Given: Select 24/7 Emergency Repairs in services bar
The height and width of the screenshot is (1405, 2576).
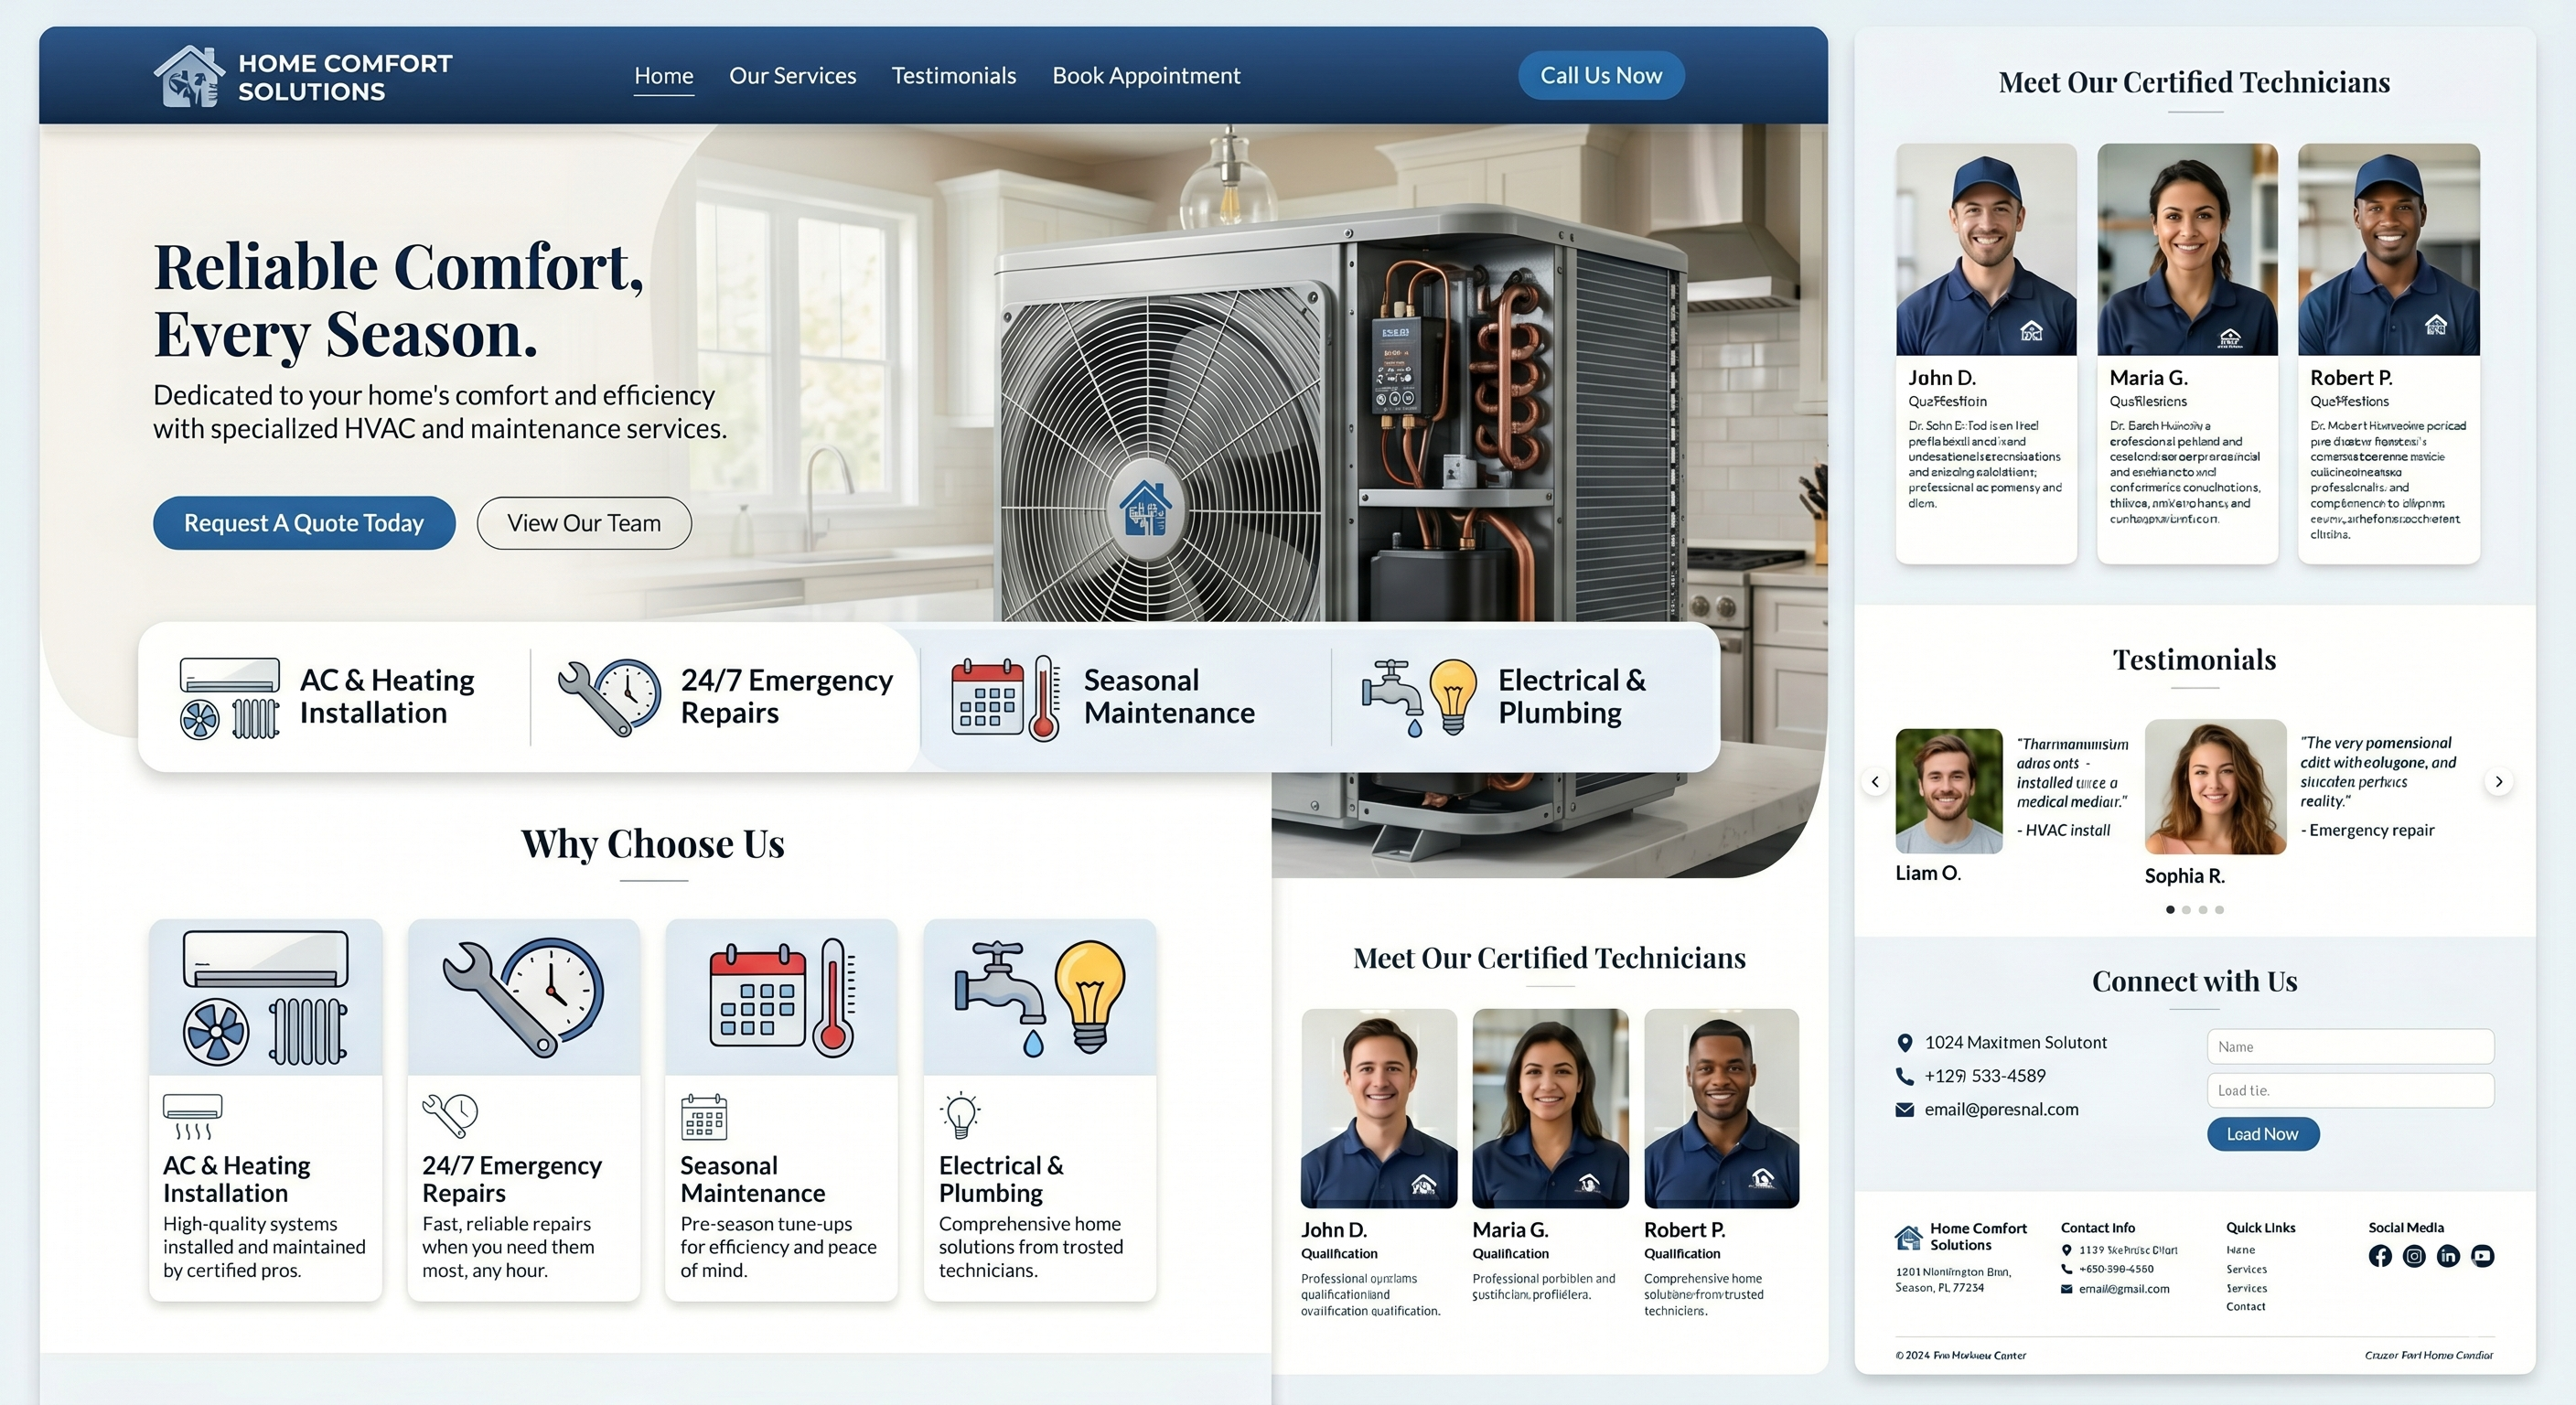Looking at the screenshot, I should (787, 697).
